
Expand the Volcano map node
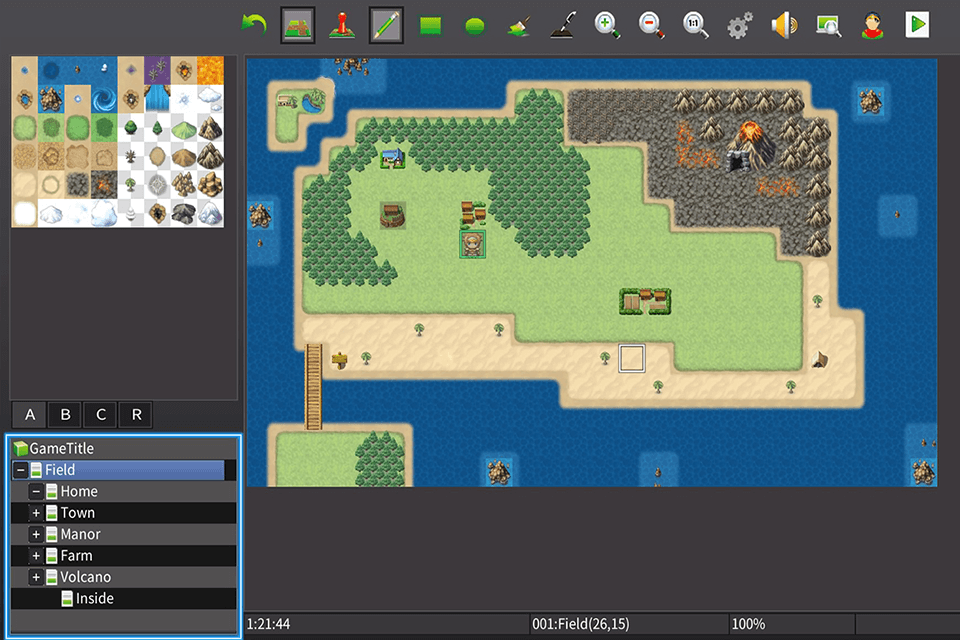36,577
